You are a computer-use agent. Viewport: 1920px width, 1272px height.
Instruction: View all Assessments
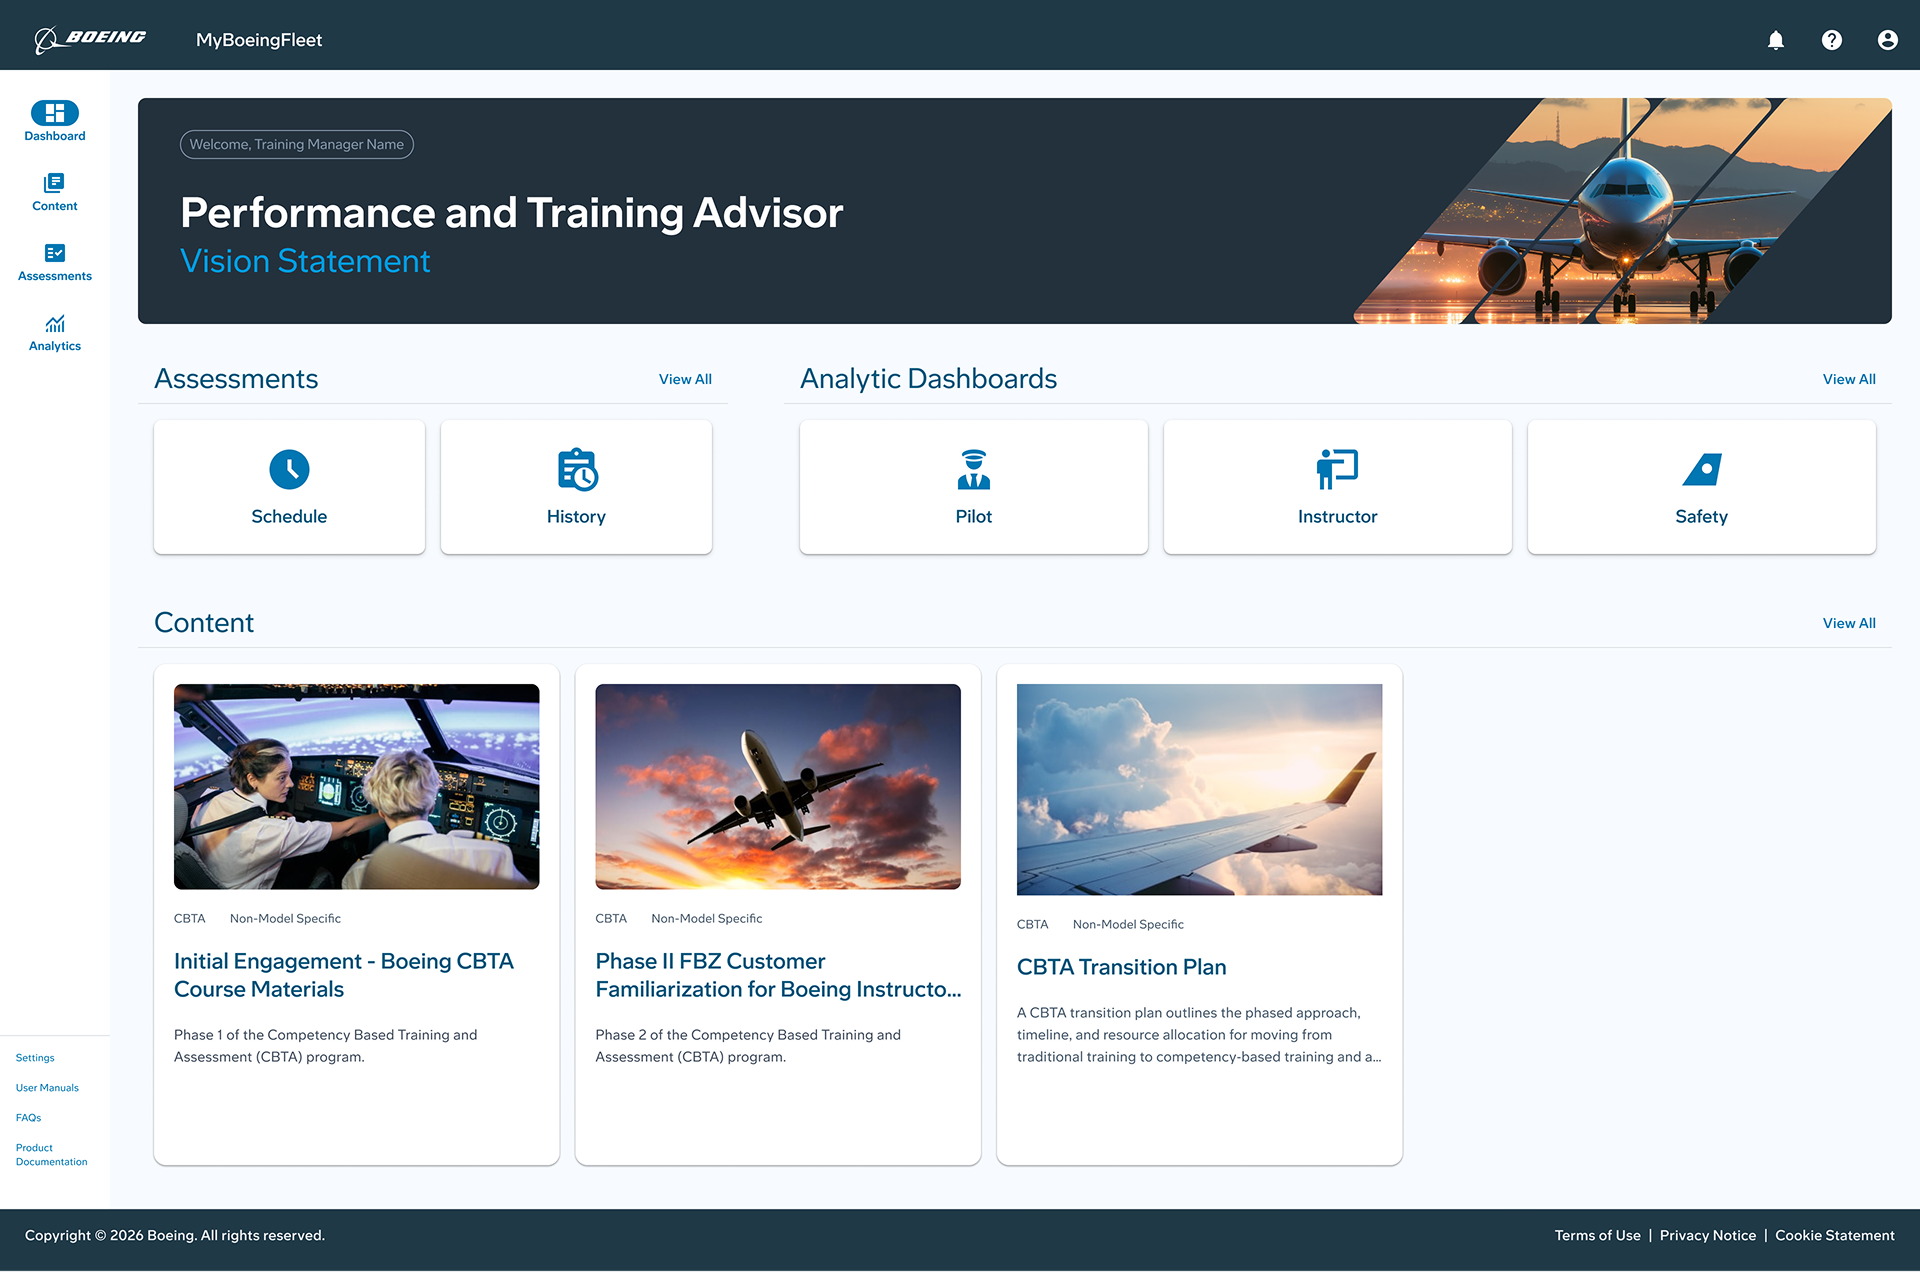click(685, 379)
